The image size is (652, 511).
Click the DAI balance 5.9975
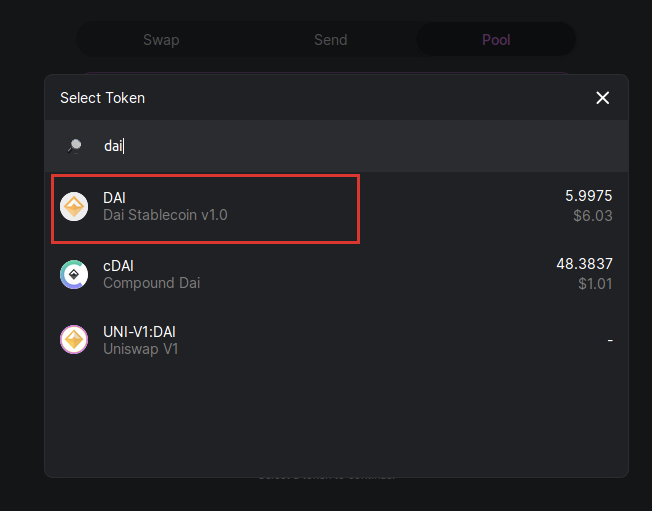tap(588, 196)
